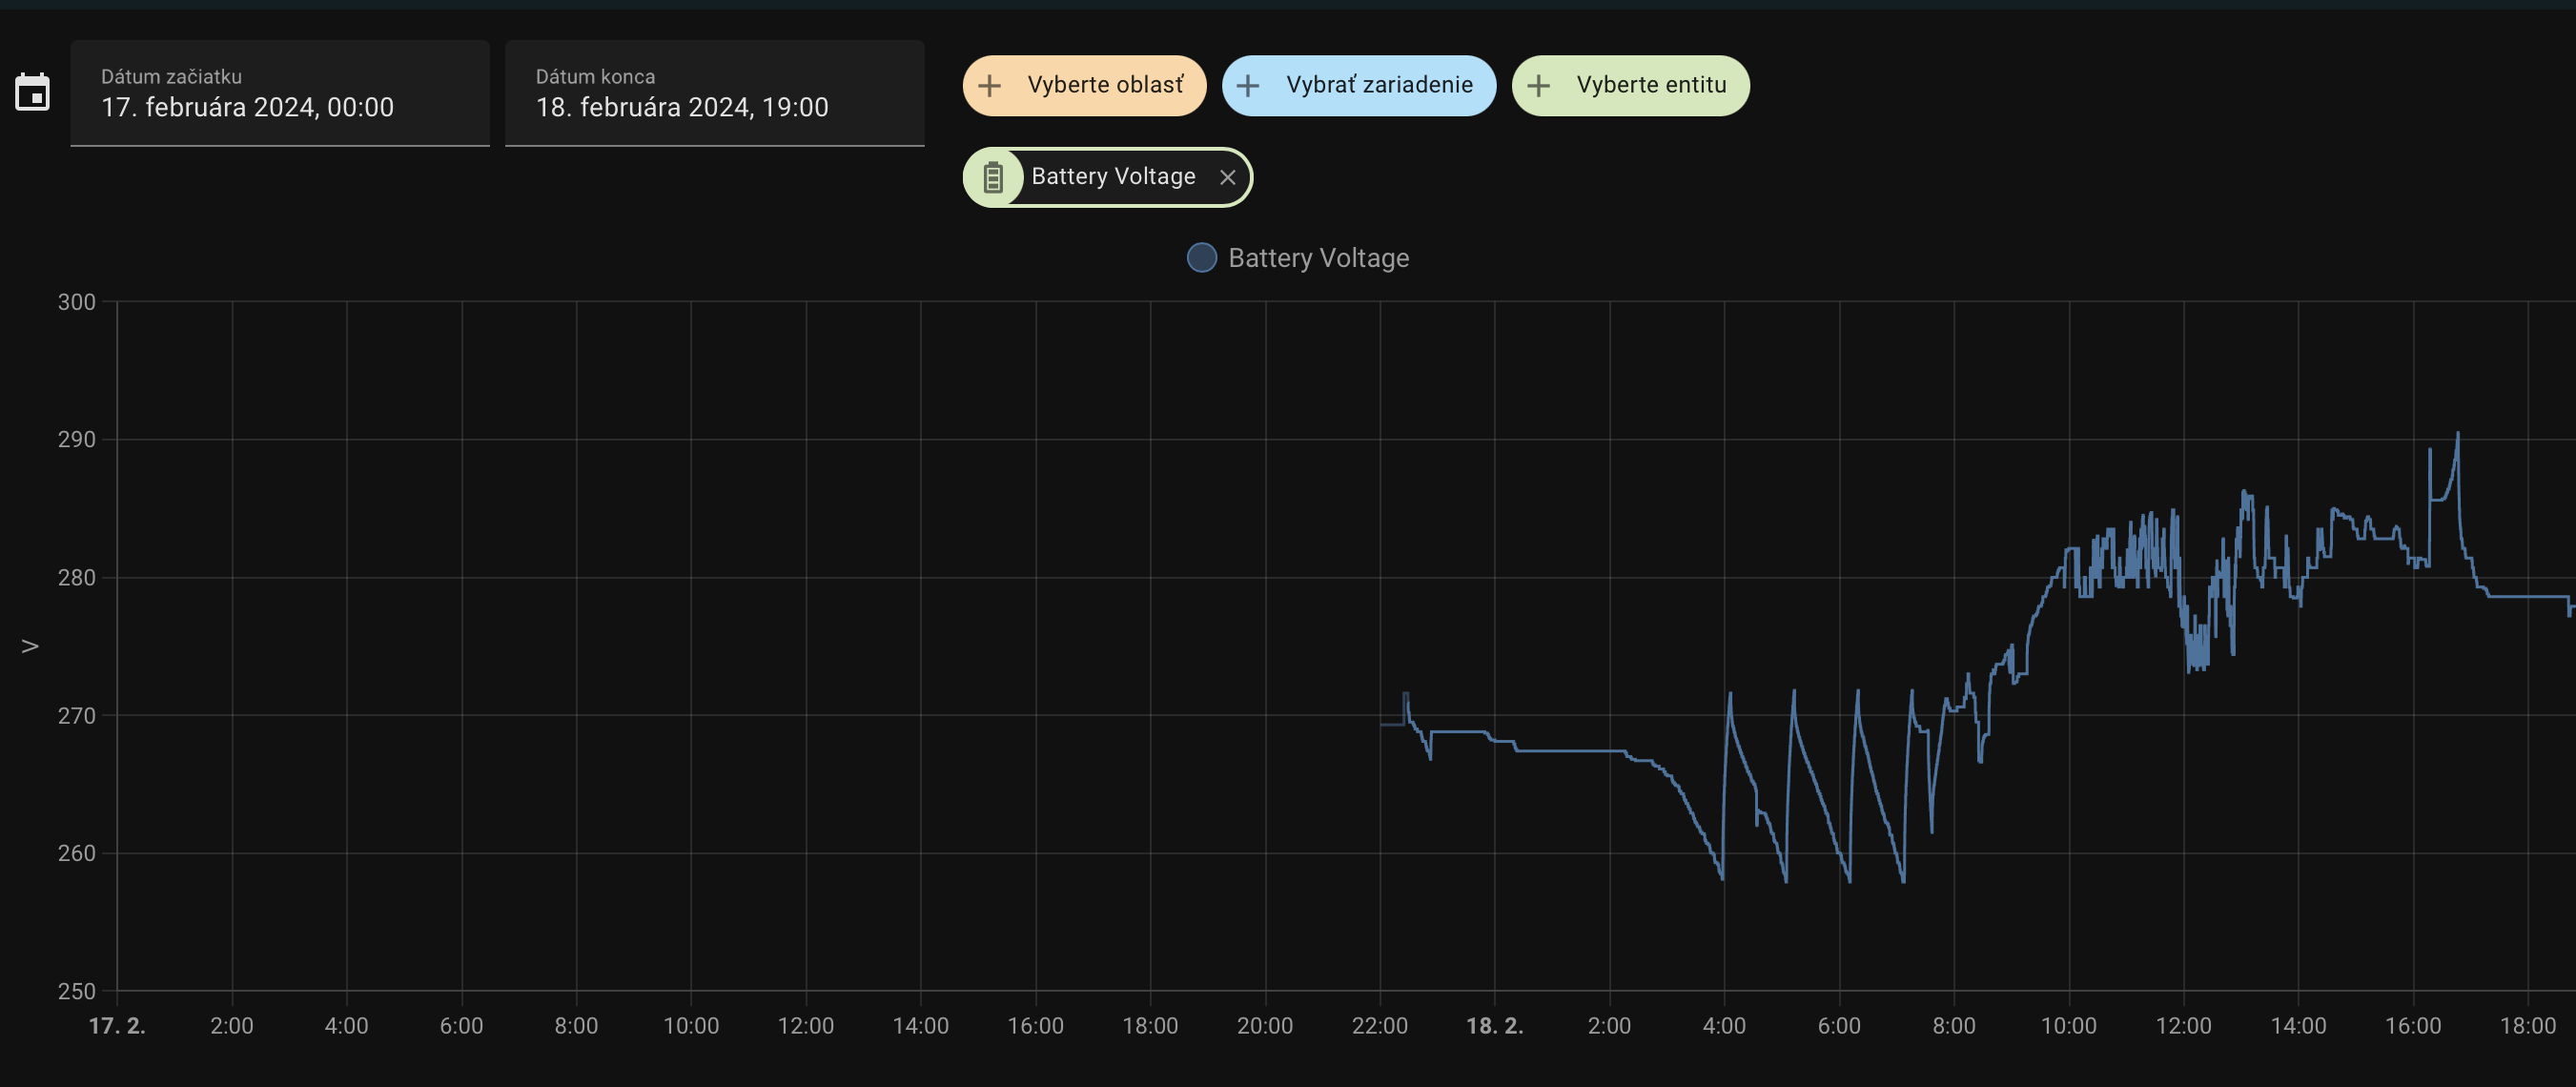Click the 22:00 x-axis time label
The image size is (2576, 1087).
(x=1380, y=1026)
